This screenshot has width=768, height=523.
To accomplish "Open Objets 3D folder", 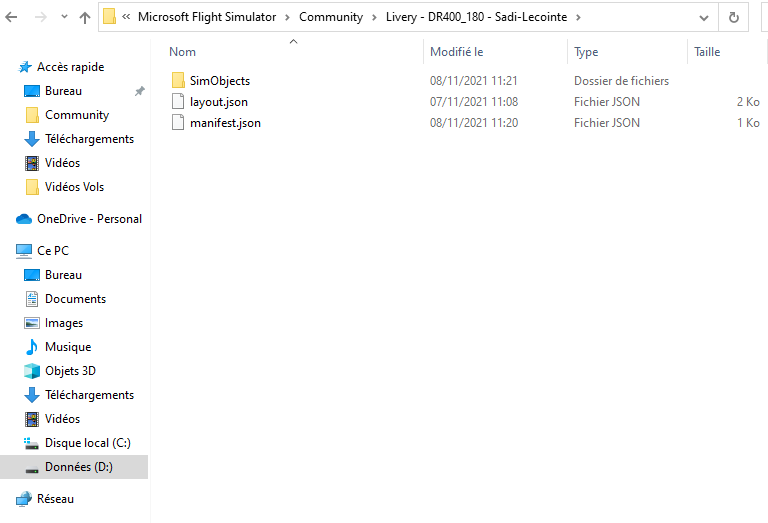I will tap(70, 371).
